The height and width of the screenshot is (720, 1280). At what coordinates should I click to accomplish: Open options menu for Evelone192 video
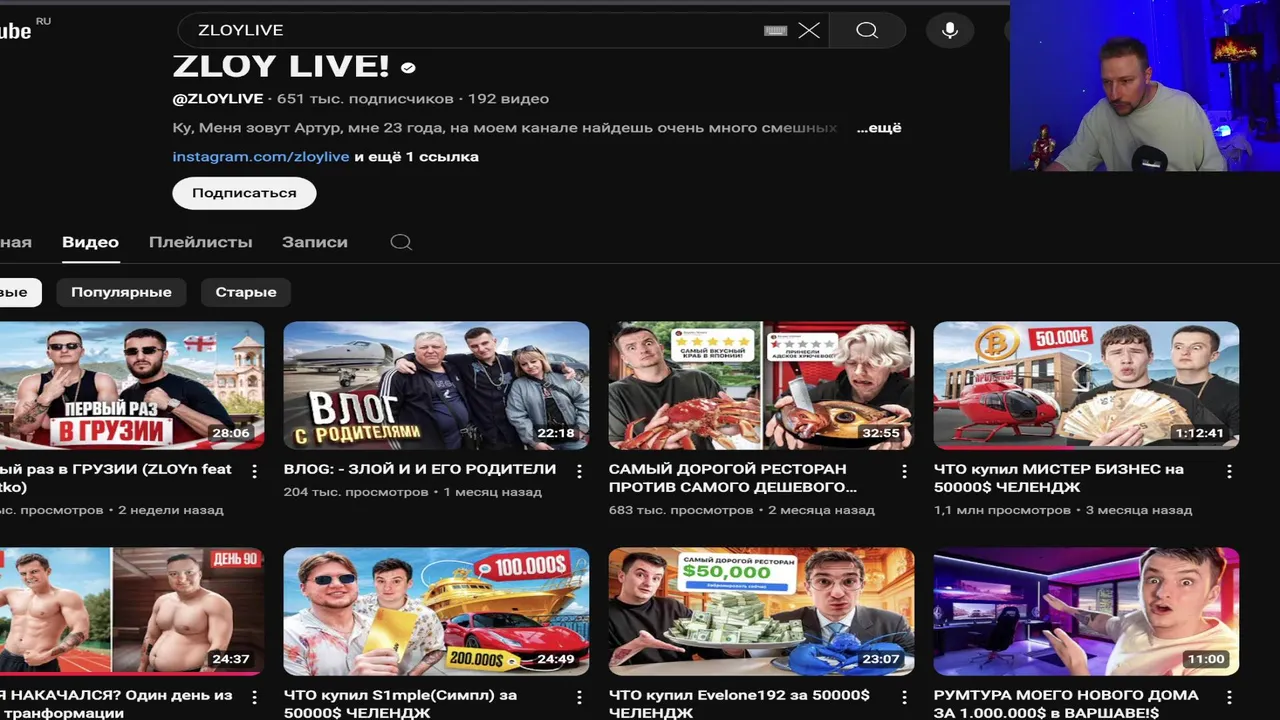tap(904, 697)
